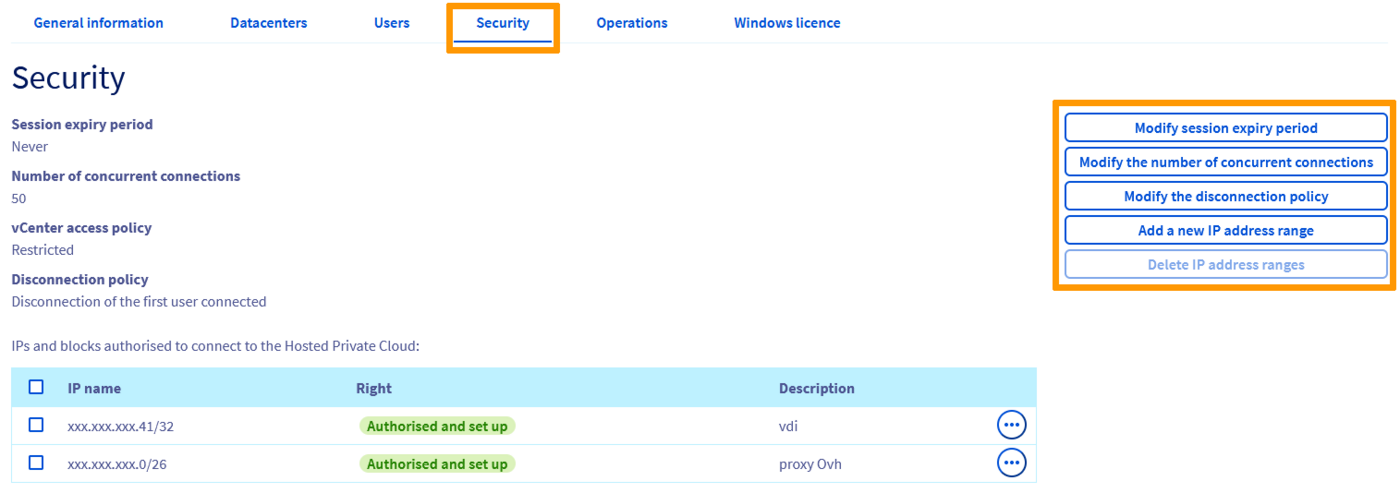Click Delete IP address ranges button
Viewport: 1400px width, 493px height.
[1225, 265]
